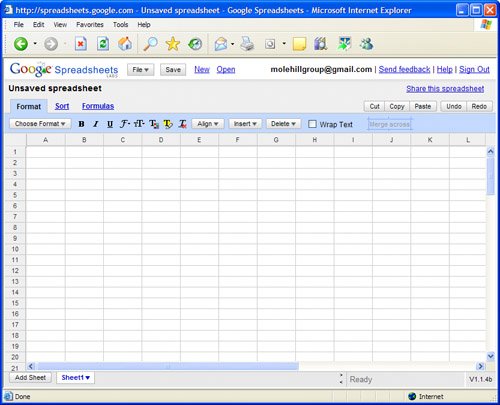Click the Windows flag logo
500x405 pixels.
click(x=486, y=24)
